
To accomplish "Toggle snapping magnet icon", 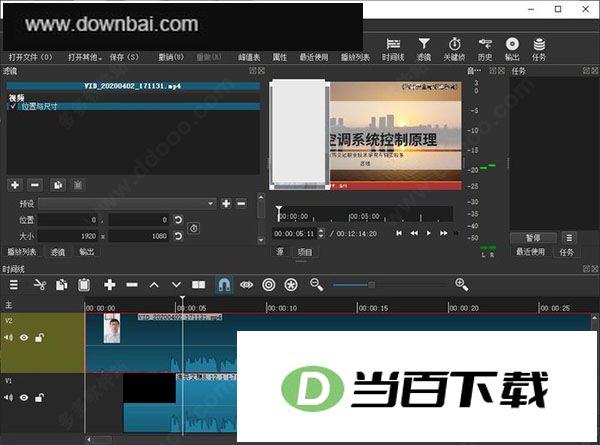I will [224, 285].
